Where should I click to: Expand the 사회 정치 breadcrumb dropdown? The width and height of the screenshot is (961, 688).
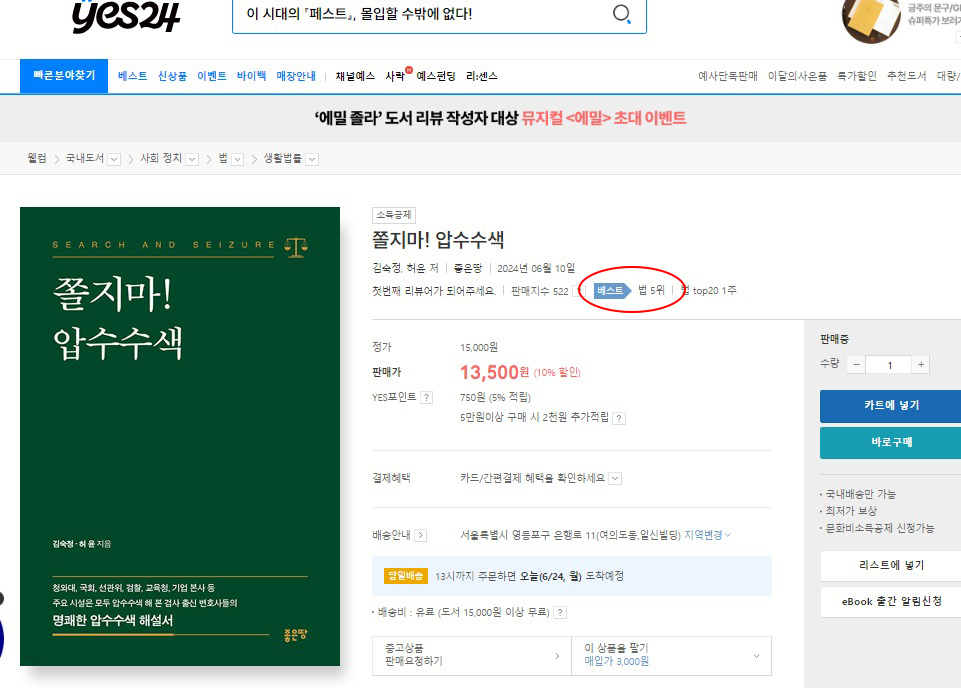point(192,159)
